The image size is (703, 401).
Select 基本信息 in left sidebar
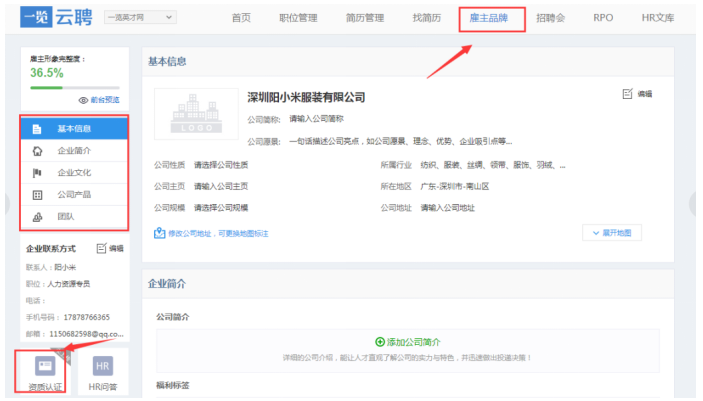(73, 129)
